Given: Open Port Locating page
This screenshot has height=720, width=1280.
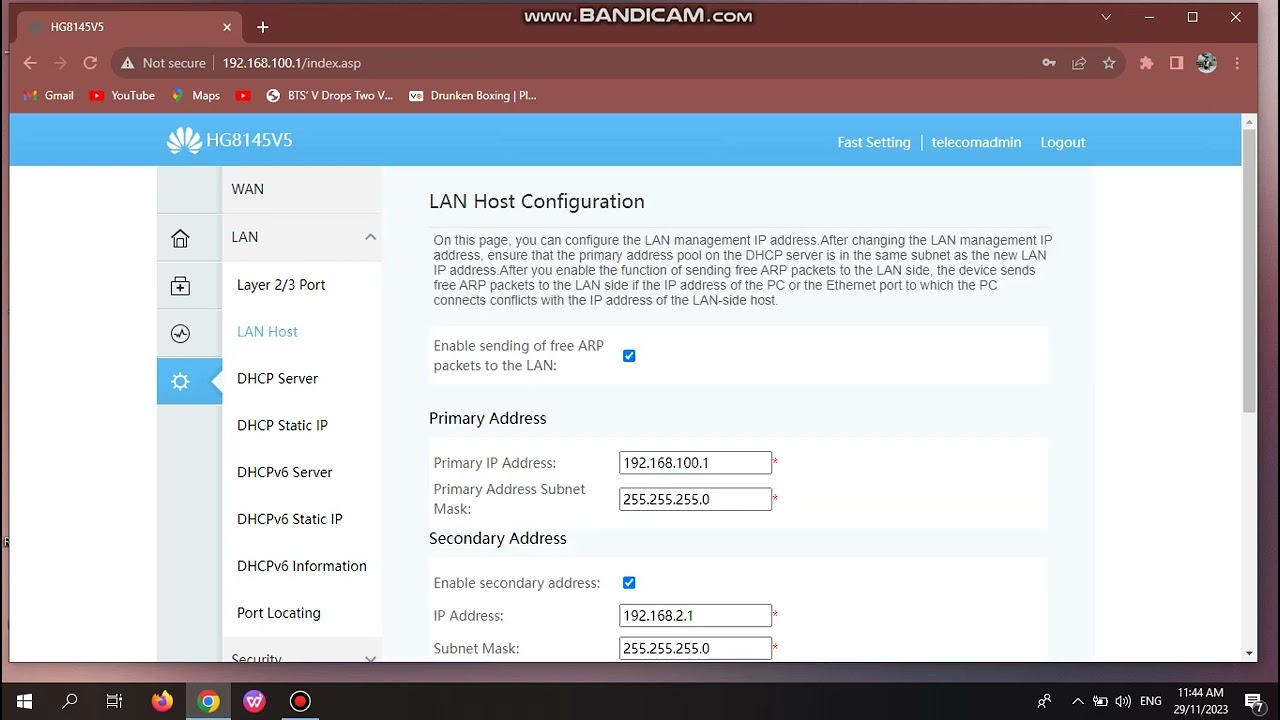Looking at the screenshot, I should tap(278, 614).
